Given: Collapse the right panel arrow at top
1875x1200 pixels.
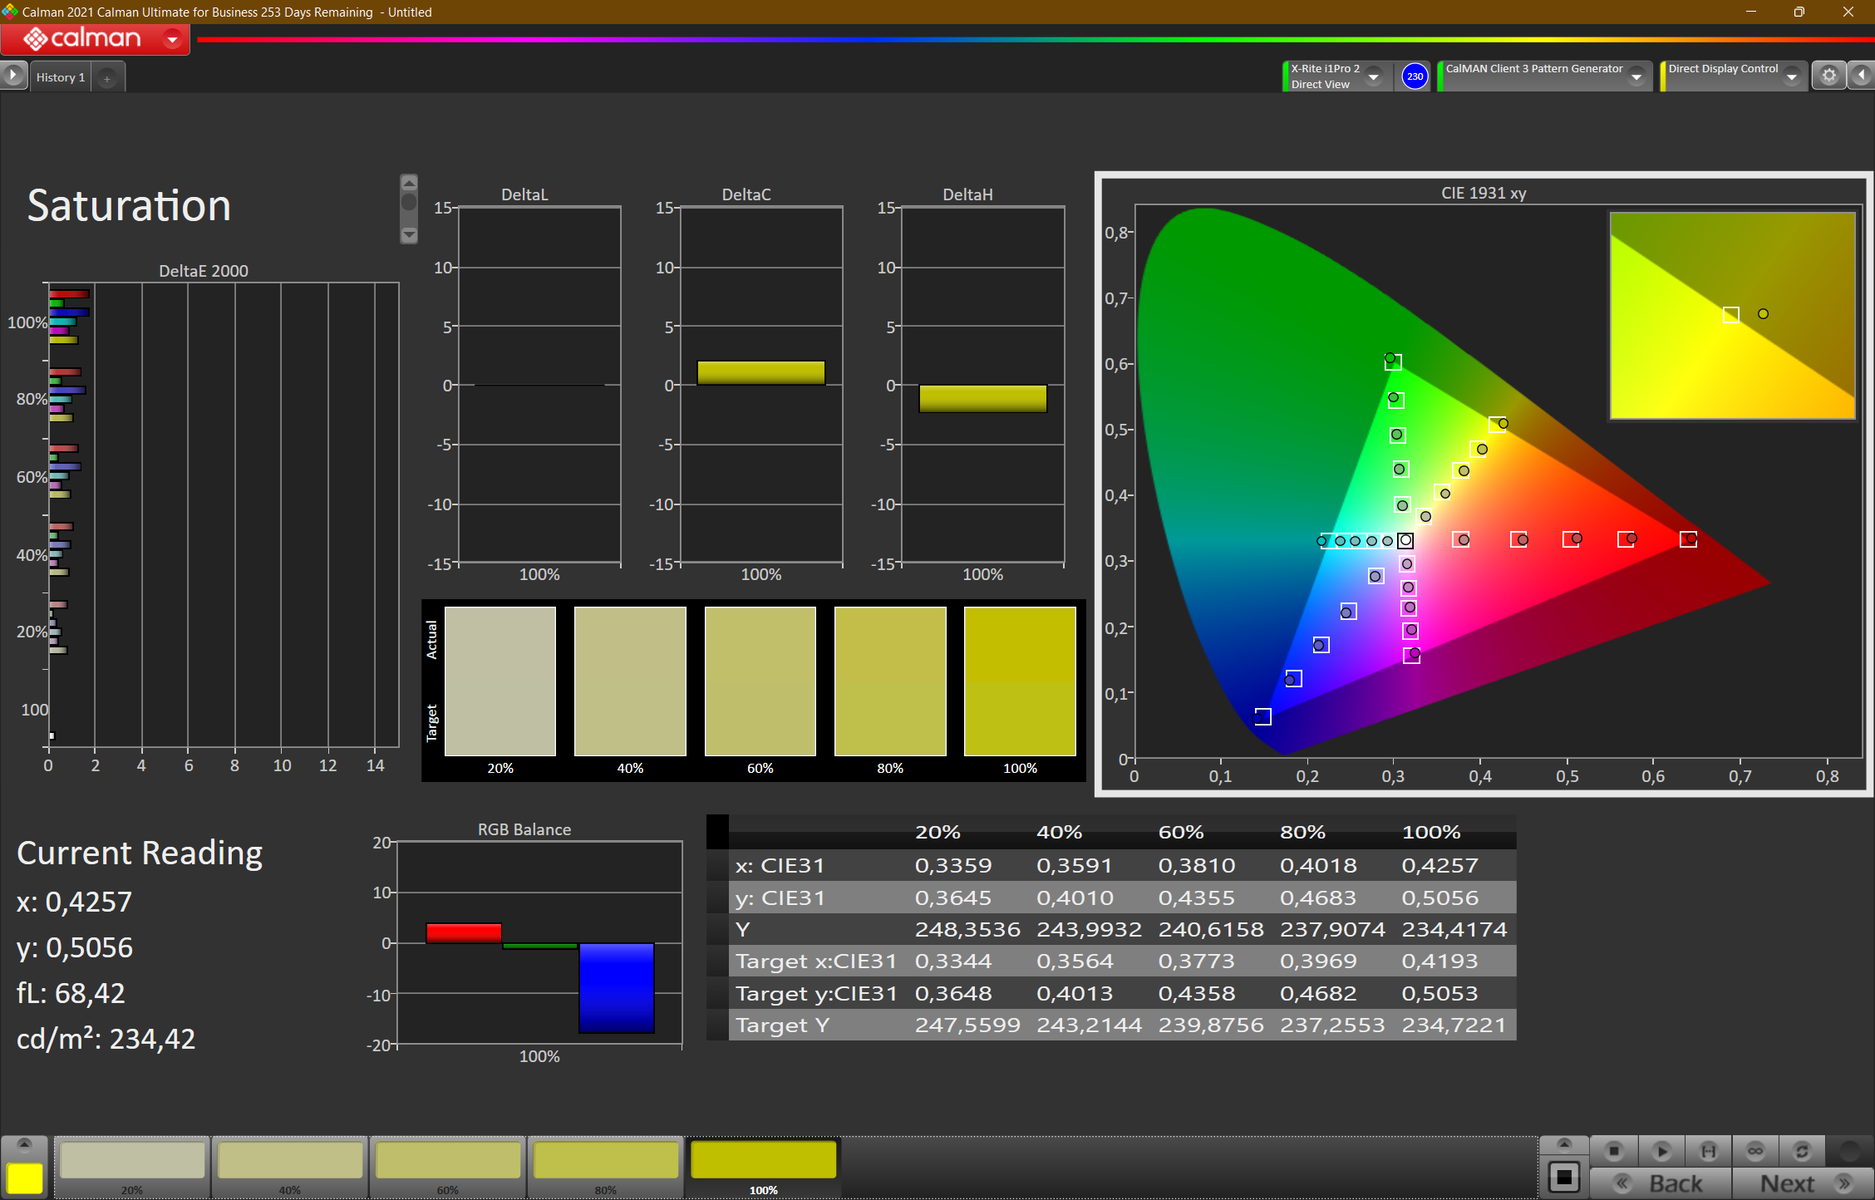Looking at the screenshot, I should coord(1861,76).
